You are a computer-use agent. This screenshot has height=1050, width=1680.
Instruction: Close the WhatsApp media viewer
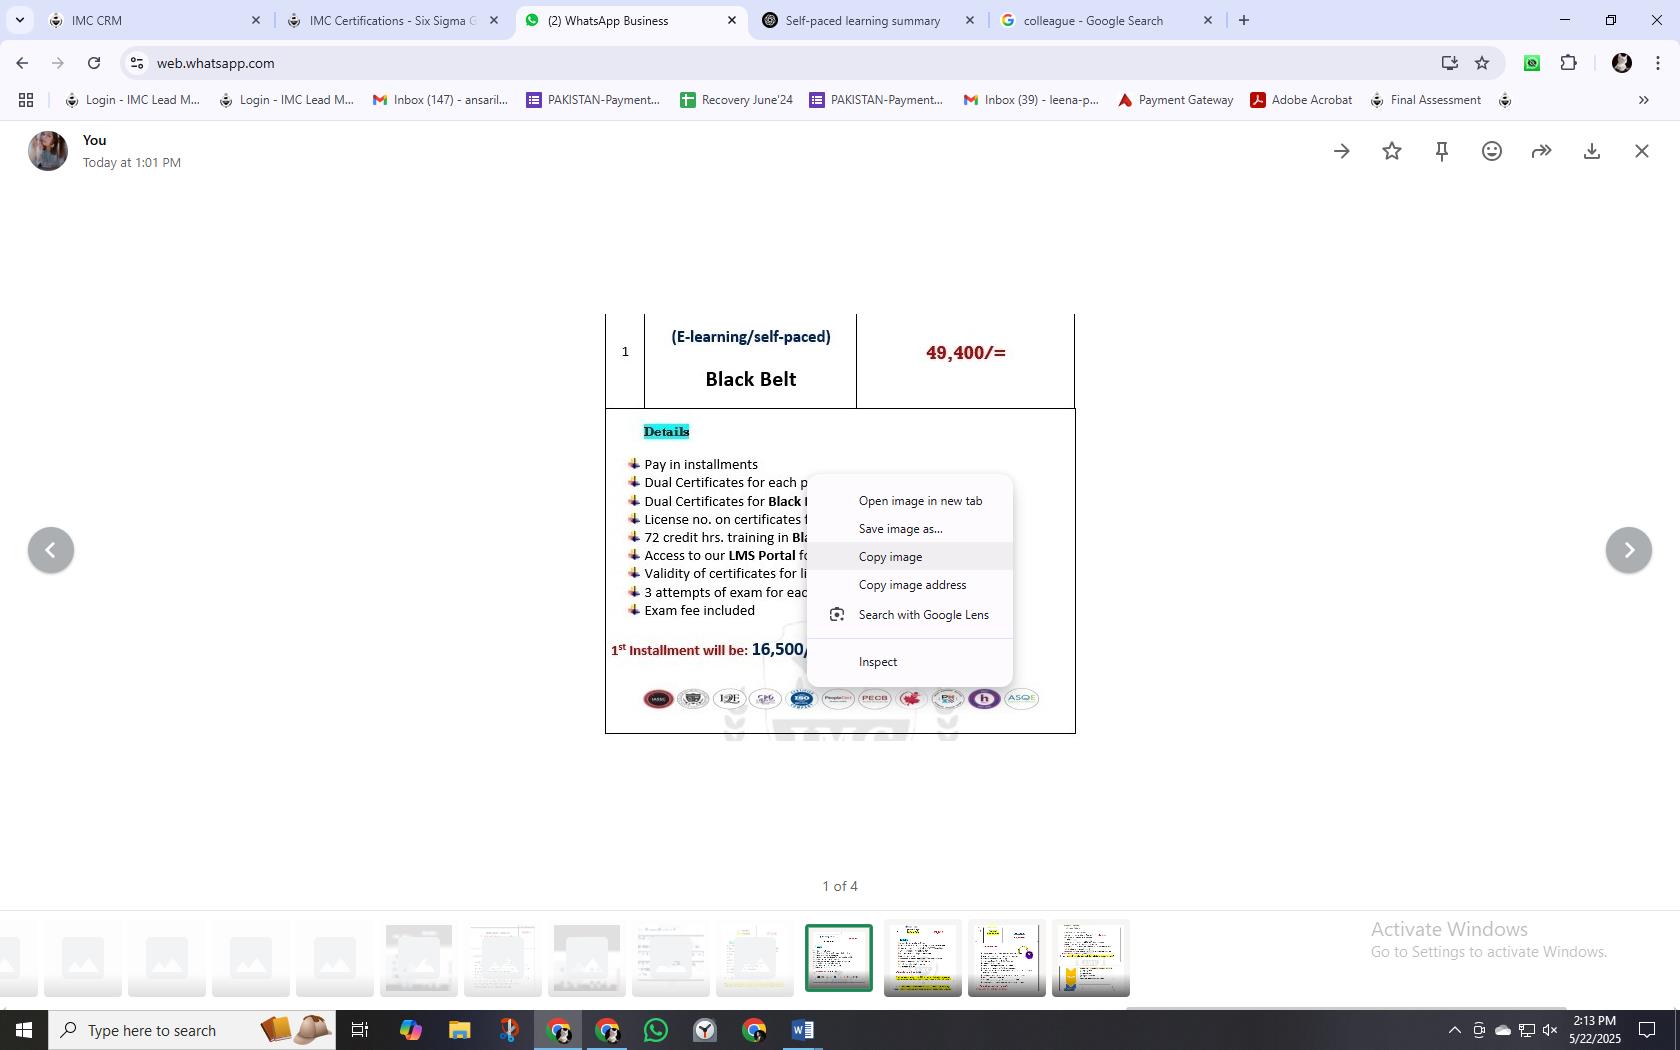tap(1642, 151)
